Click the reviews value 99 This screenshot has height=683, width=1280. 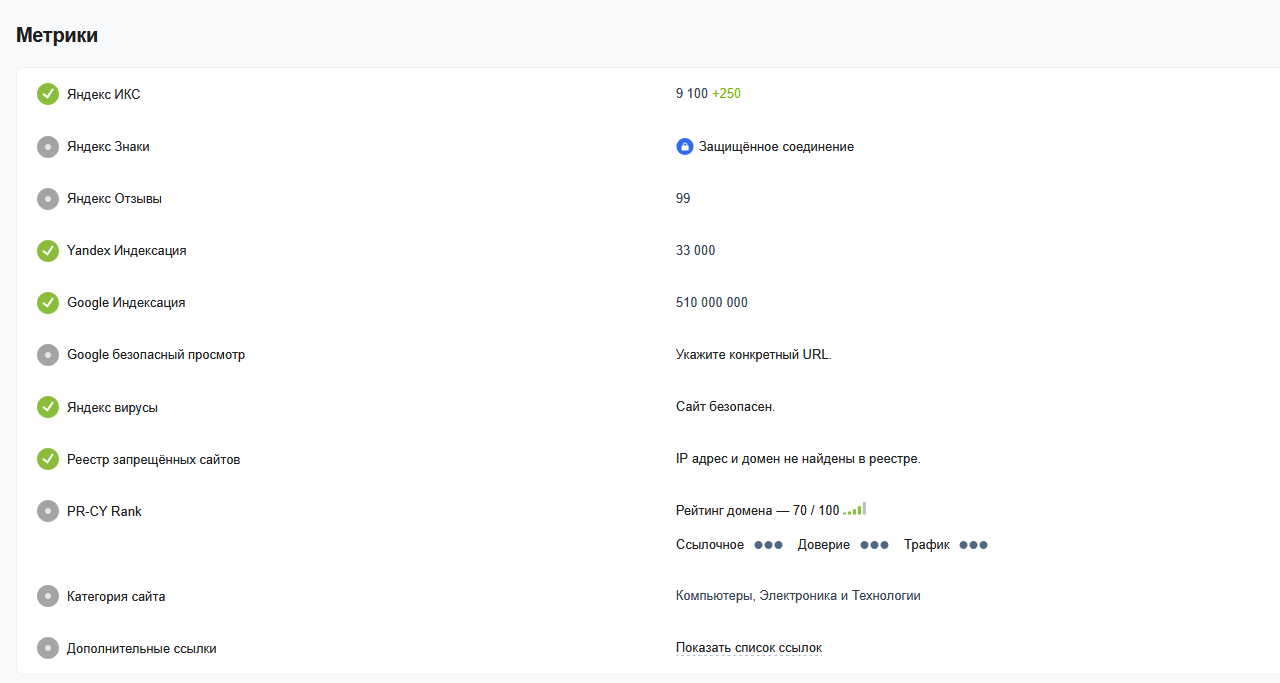tap(683, 199)
